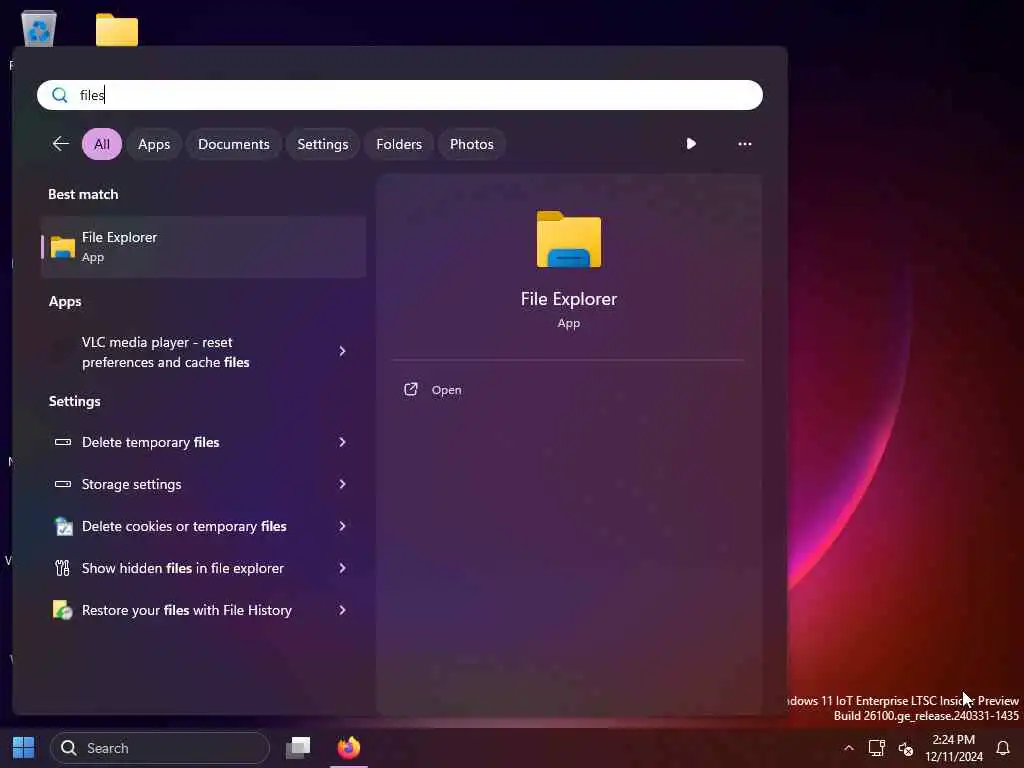This screenshot has width=1024, height=768.
Task: Switch to the Apps filter
Action: point(154,144)
